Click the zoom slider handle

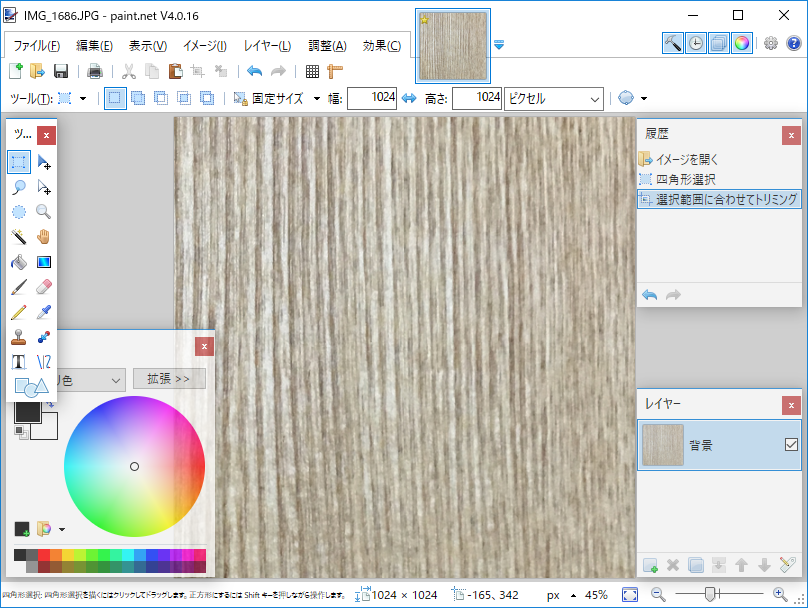[x=710, y=594]
